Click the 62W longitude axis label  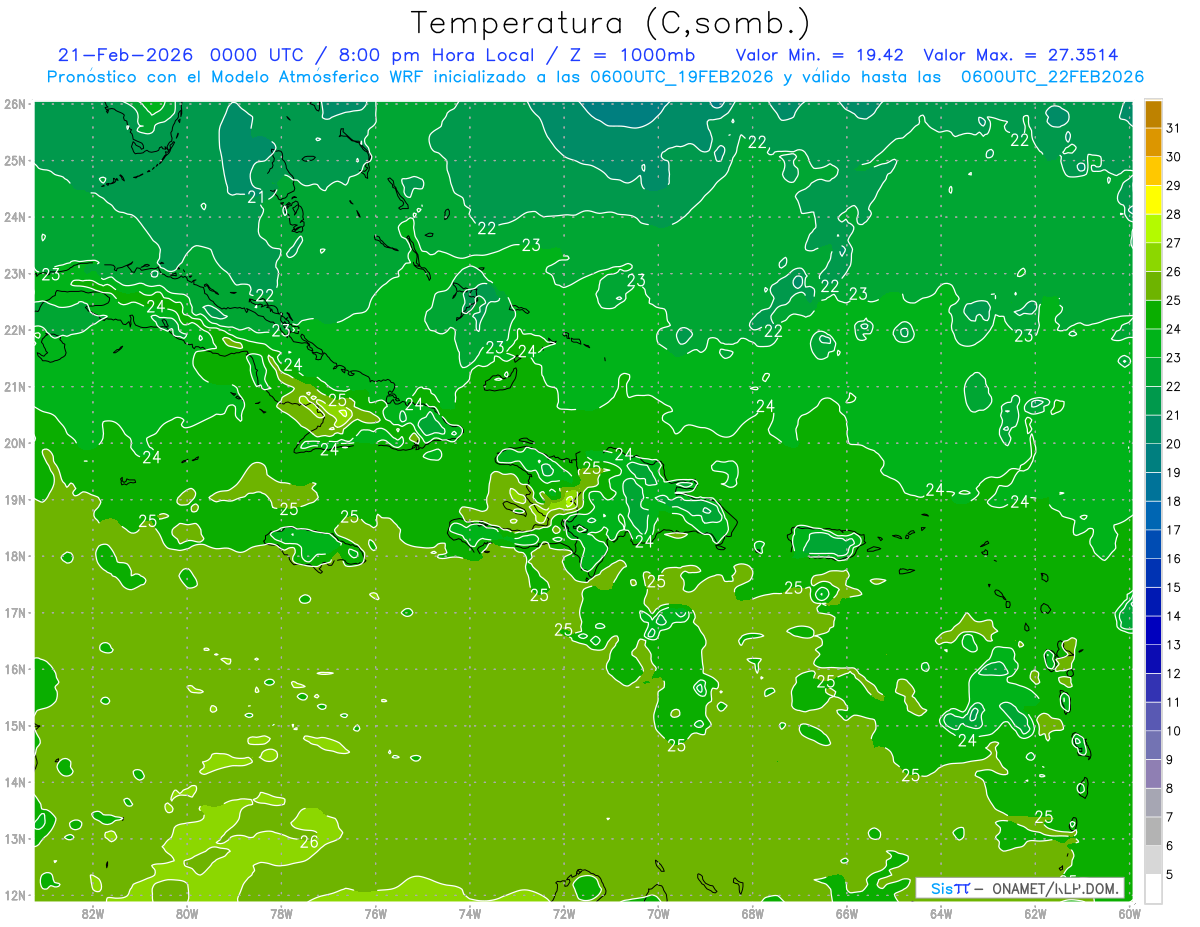click(1035, 912)
